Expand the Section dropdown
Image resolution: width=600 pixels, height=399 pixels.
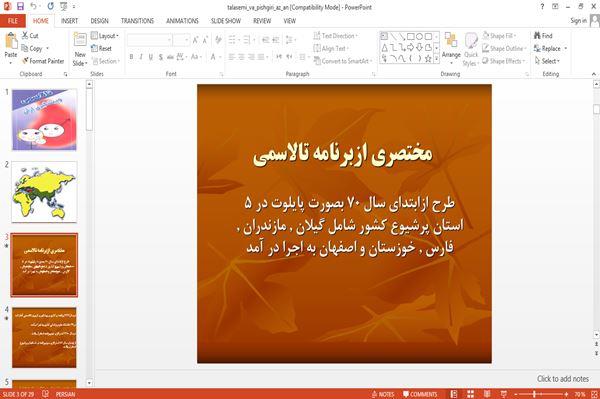point(106,61)
